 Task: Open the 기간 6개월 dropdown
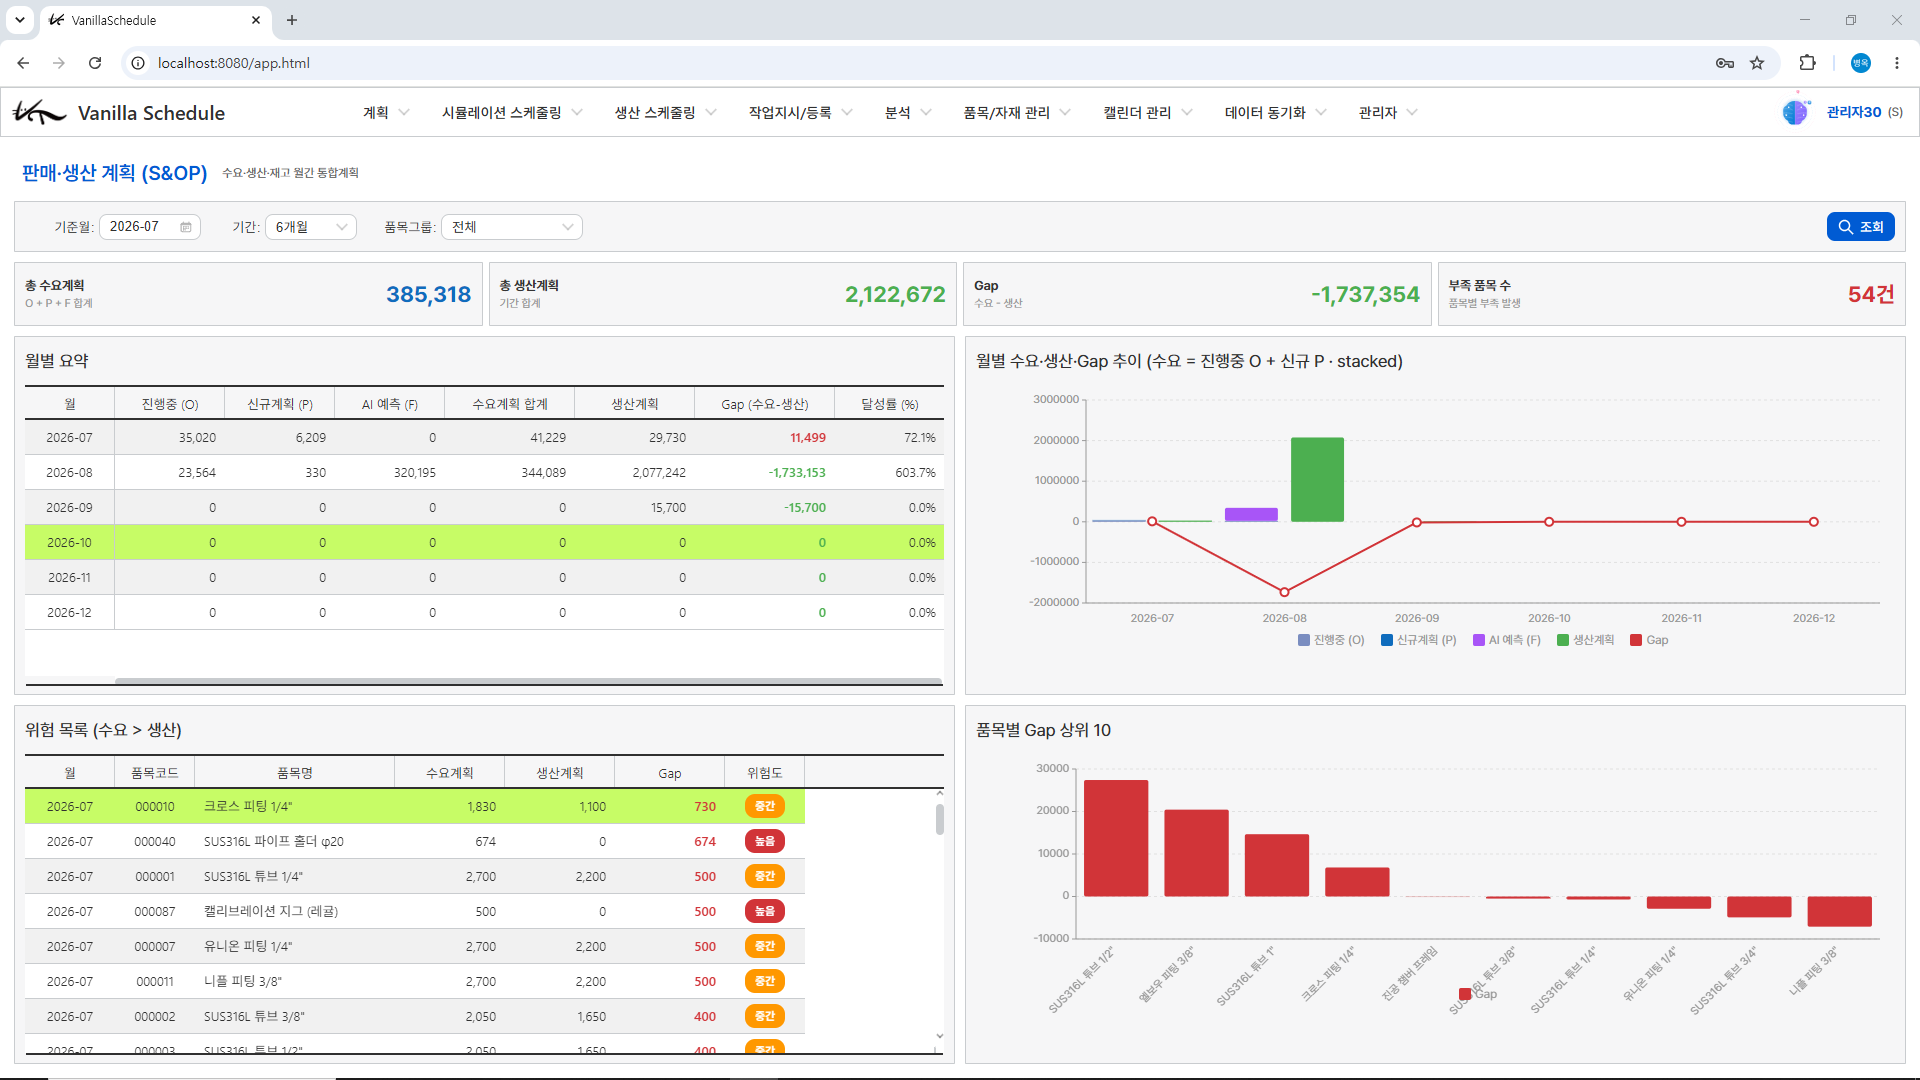[x=311, y=227]
